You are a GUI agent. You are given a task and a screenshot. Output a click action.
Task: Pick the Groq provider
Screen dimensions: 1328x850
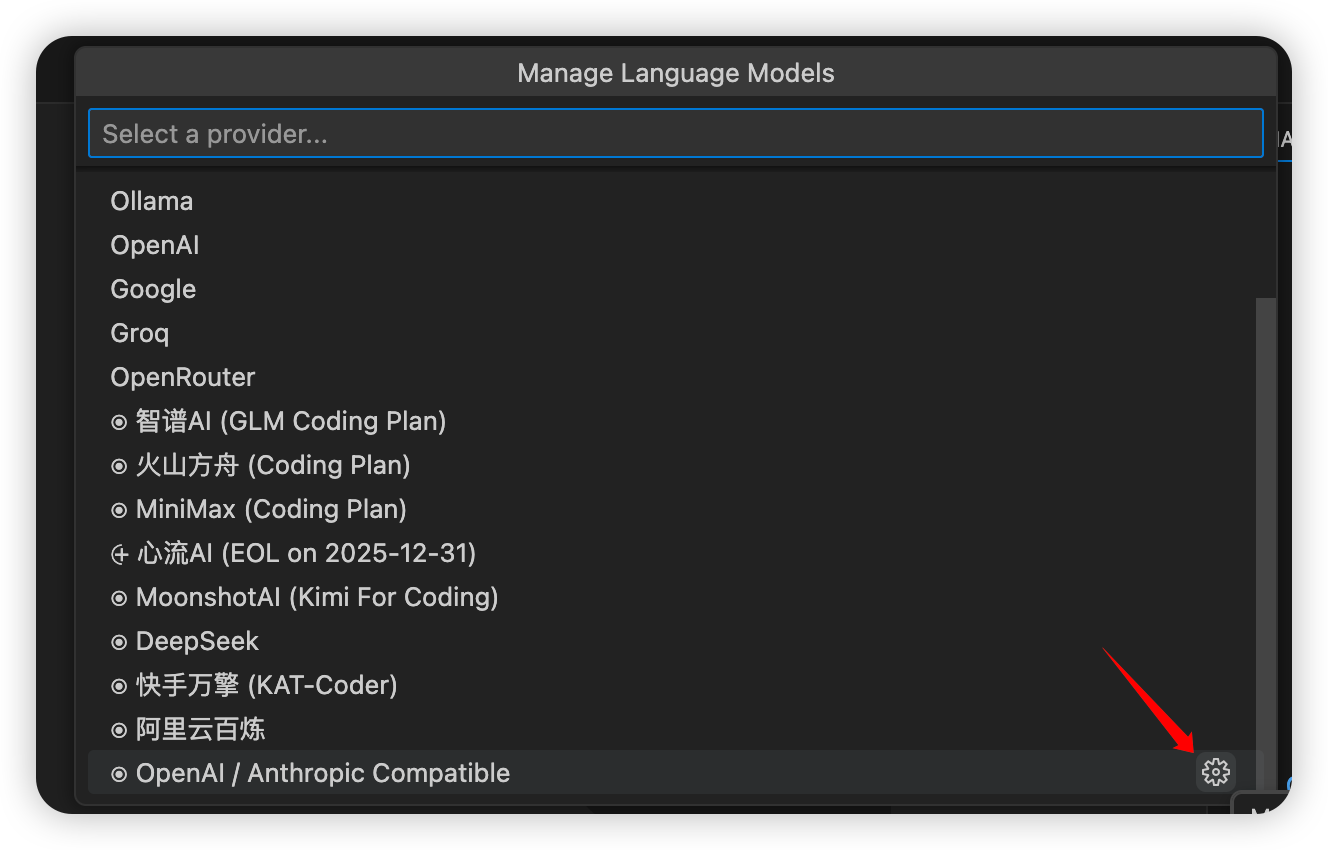click(x=676, y=333)
